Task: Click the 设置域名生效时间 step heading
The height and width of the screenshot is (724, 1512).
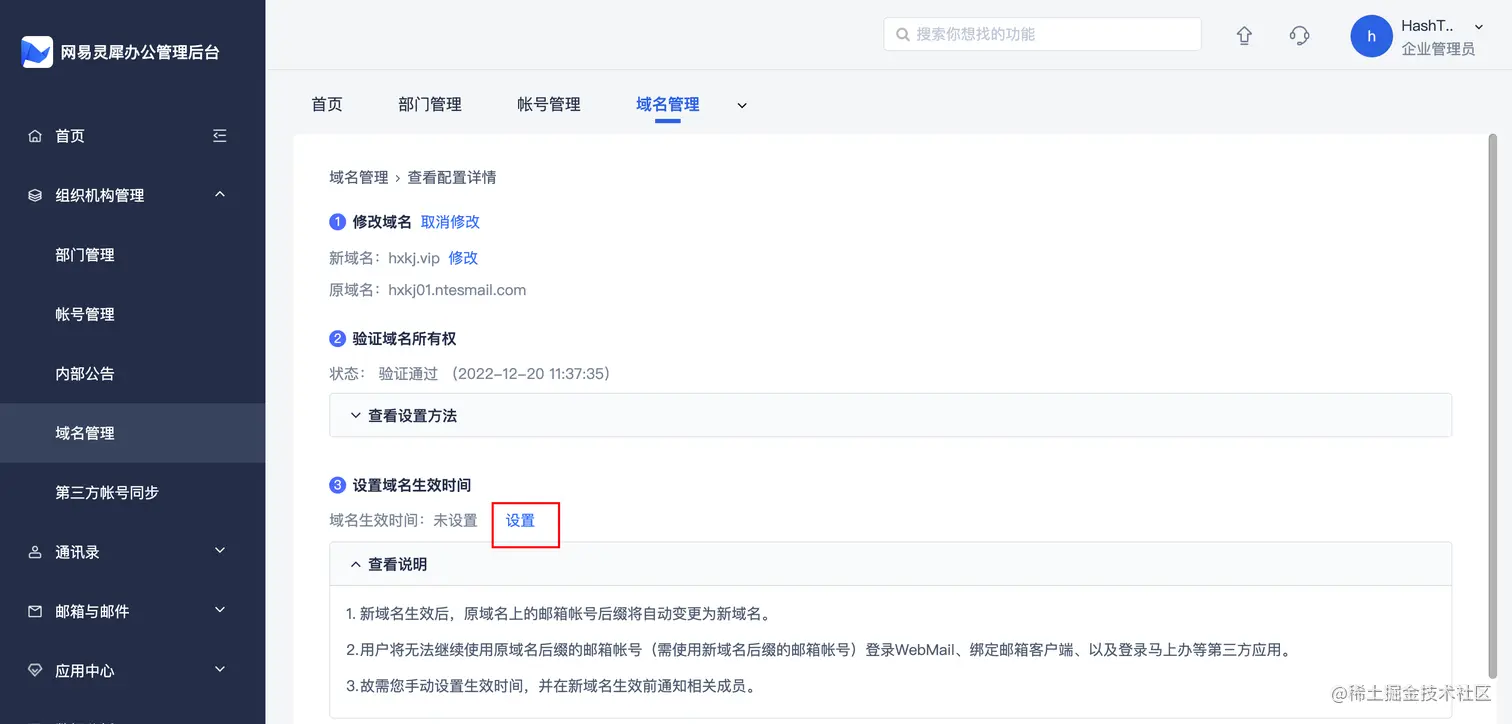Action: pos(411,485)
